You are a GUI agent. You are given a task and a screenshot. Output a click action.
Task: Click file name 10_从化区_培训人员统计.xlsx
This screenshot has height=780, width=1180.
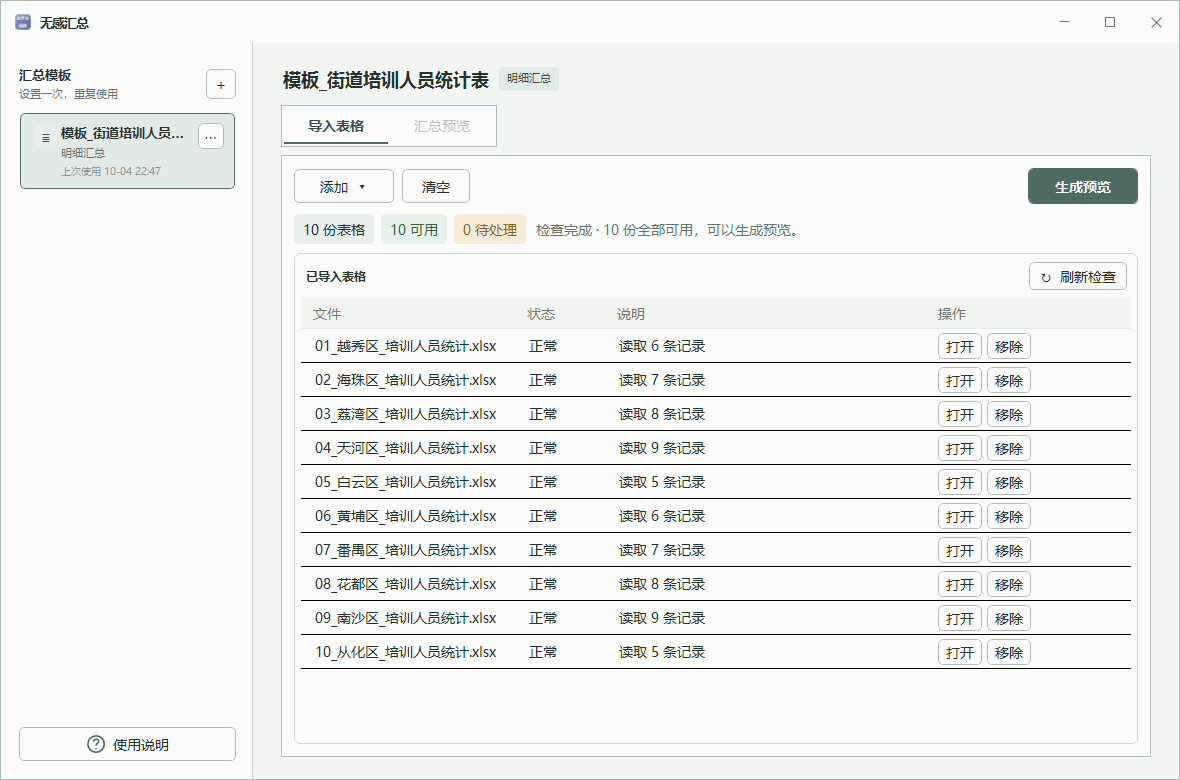(x=406, y=652)
